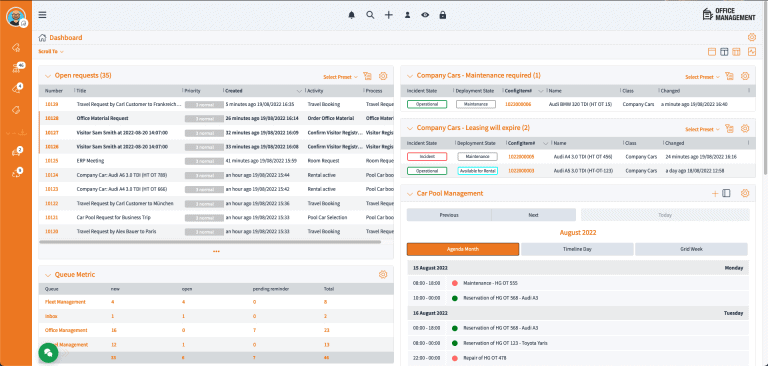Open the hamburger menu icon

43,15
